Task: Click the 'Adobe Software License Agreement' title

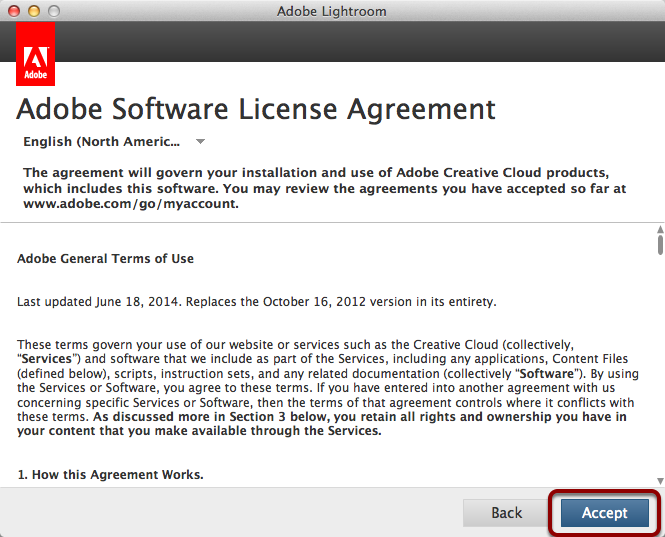Action: pyautogui.click(x=256, y=110)
